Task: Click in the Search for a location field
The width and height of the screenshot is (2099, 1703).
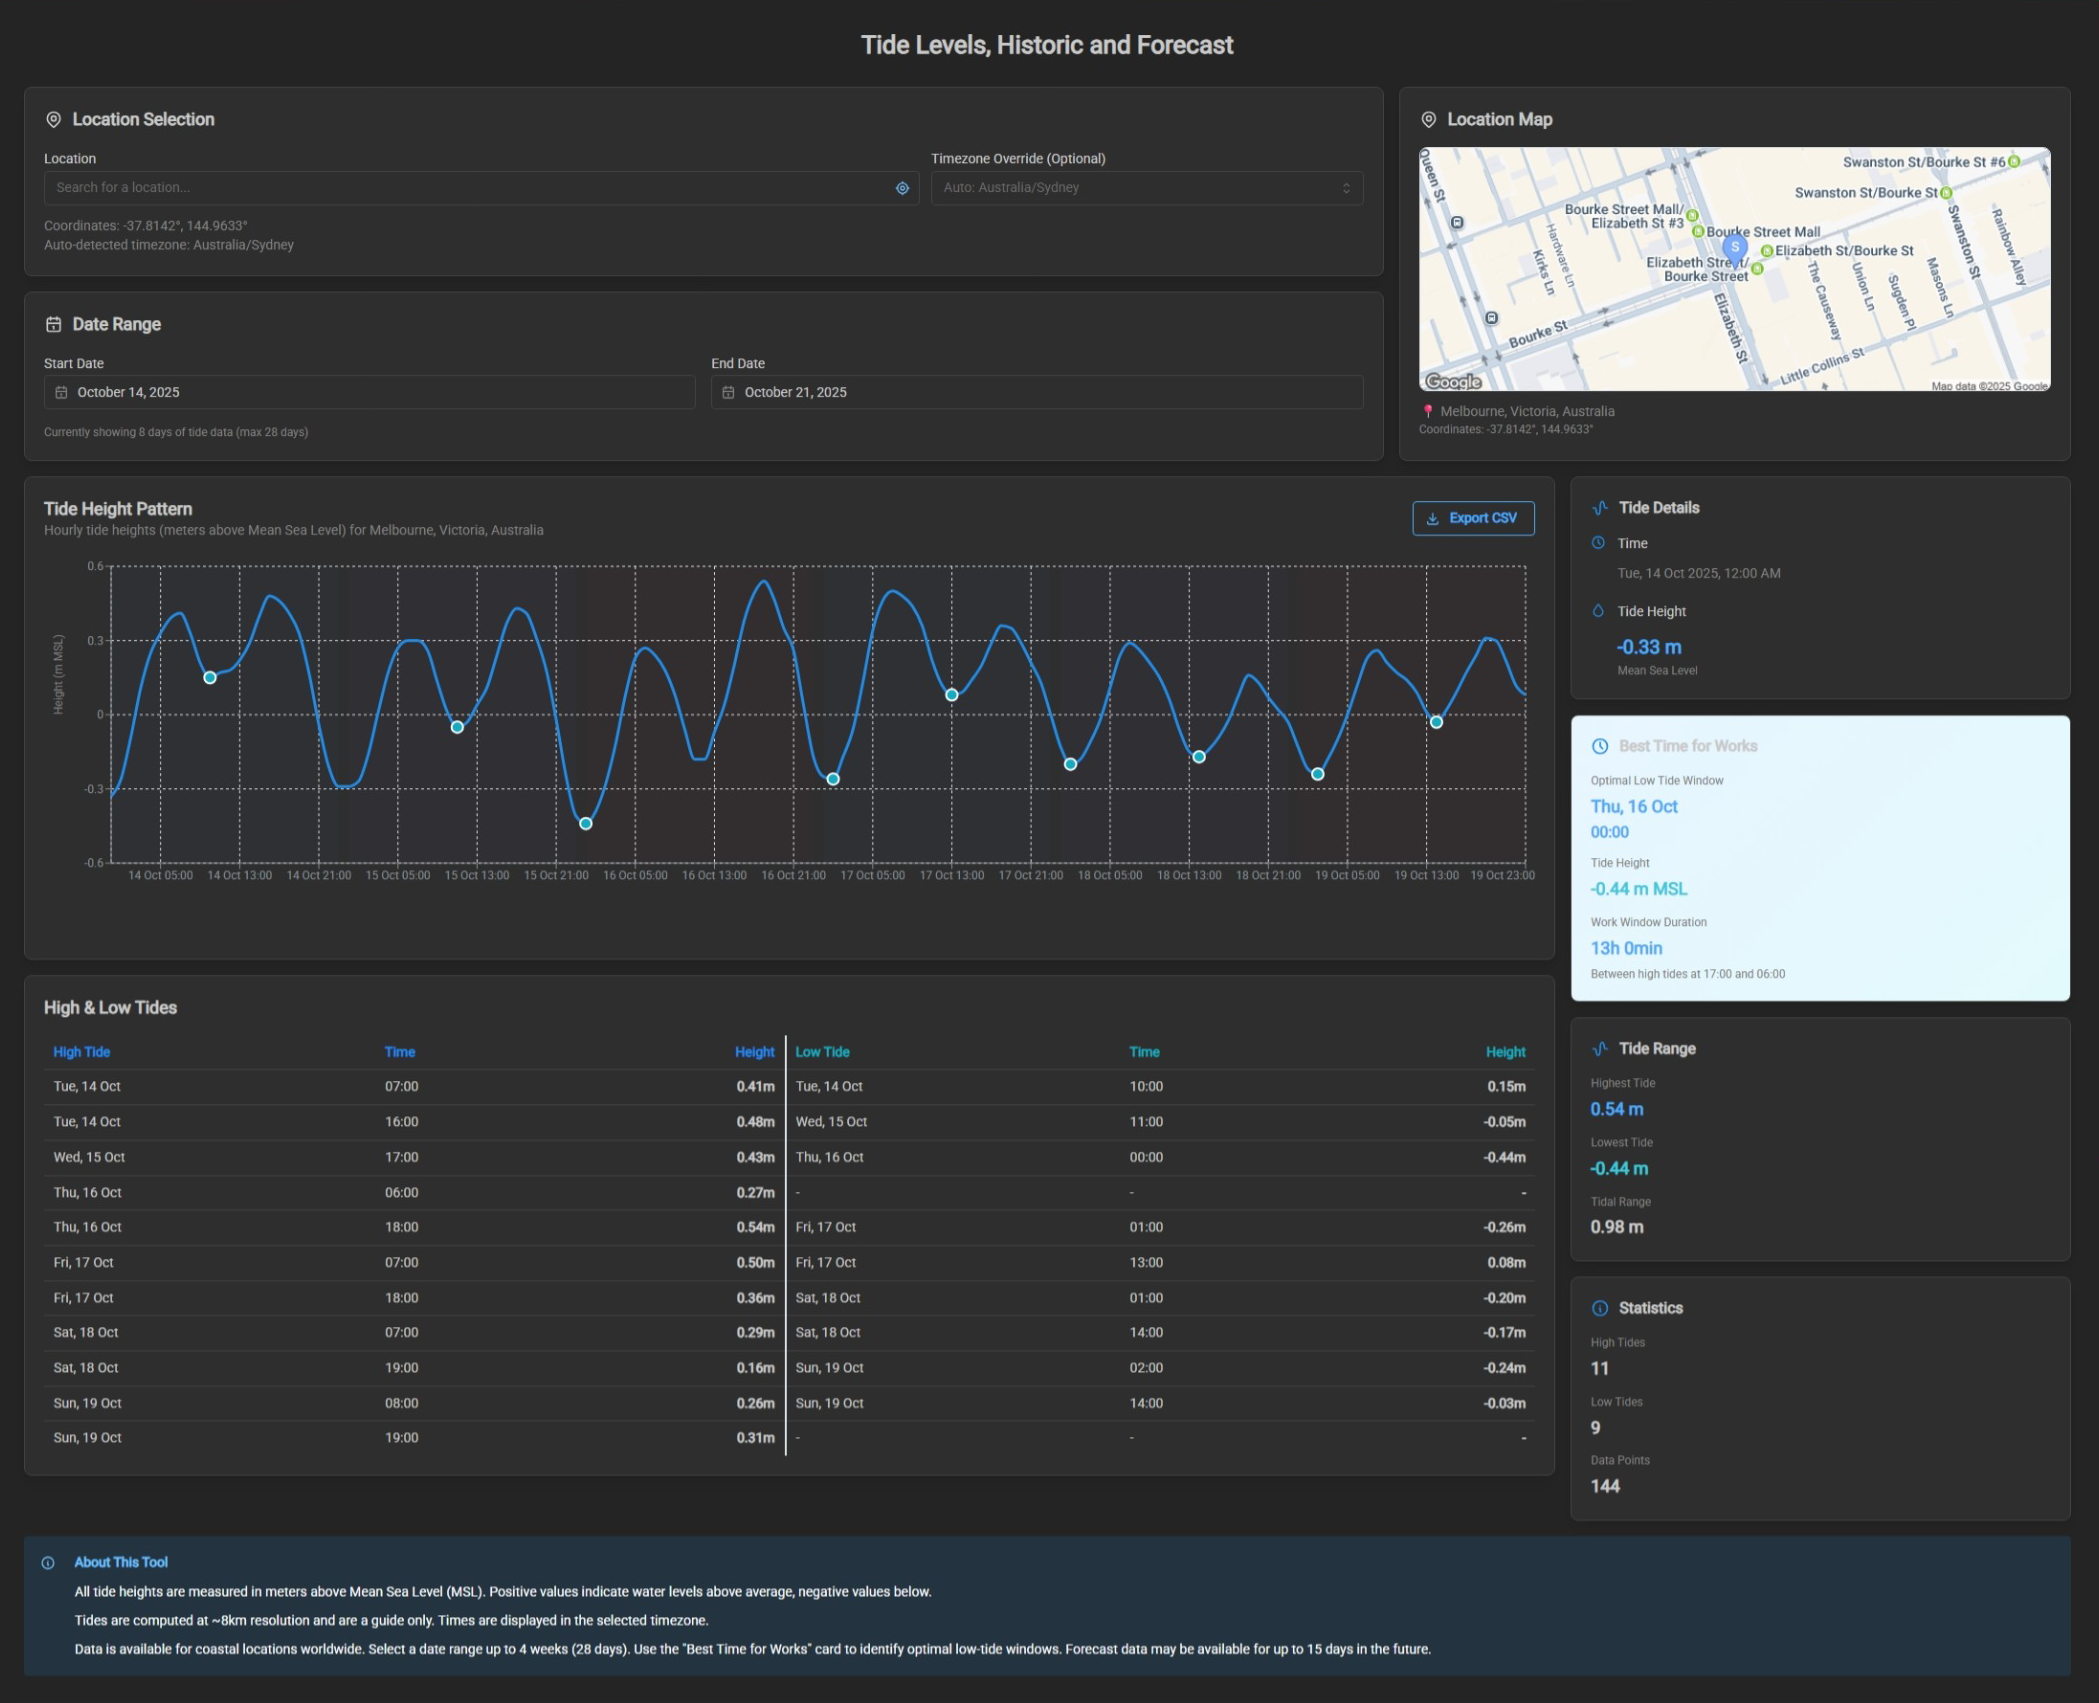Action: pyautogui.click(x=470, y=188)
